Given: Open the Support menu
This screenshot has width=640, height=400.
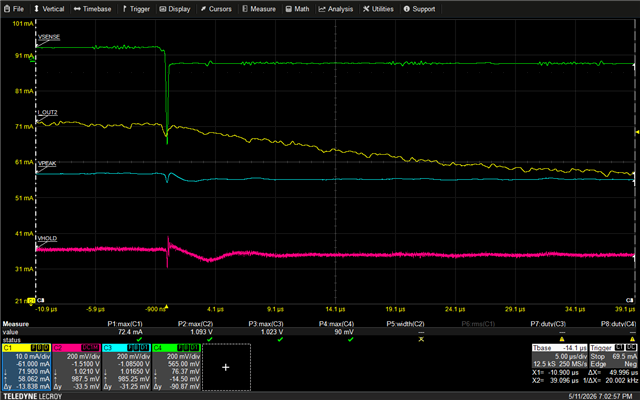Looking at the screenshot, I should click(419, 9).
